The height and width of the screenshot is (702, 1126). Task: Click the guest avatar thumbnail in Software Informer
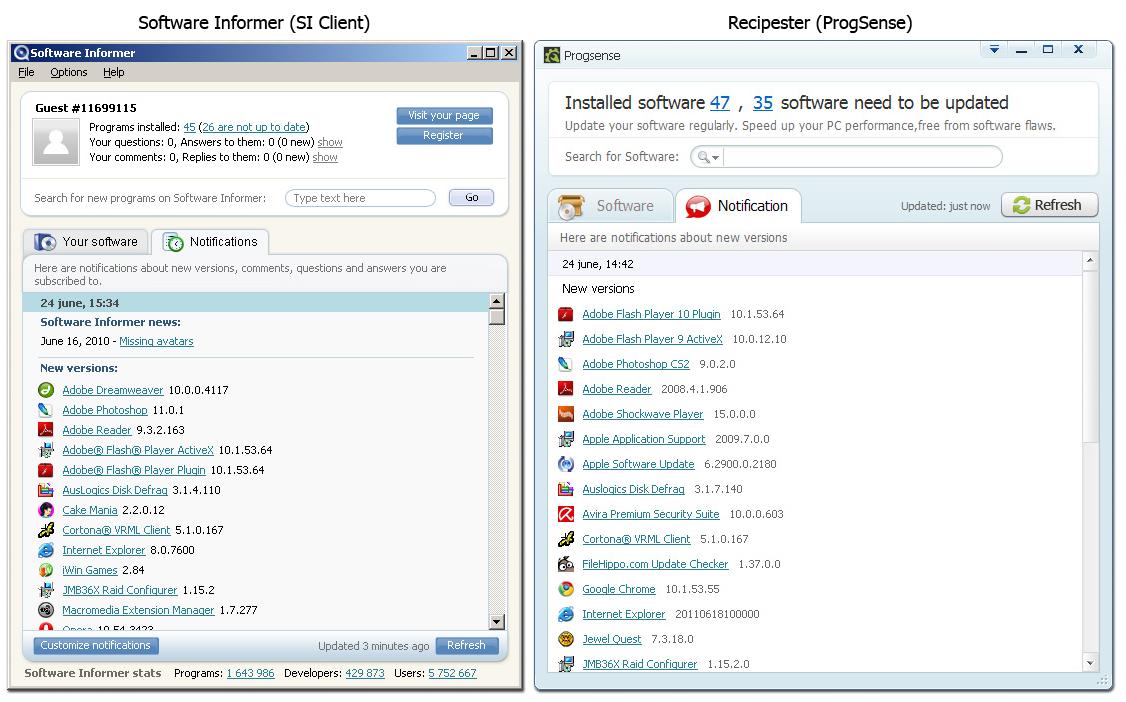pyautogui.click(x=56, y=141)
